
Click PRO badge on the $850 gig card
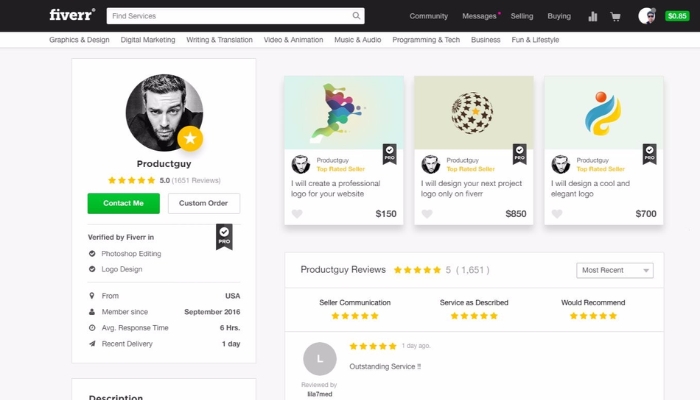pyautogui.click(x=519, y=154)
